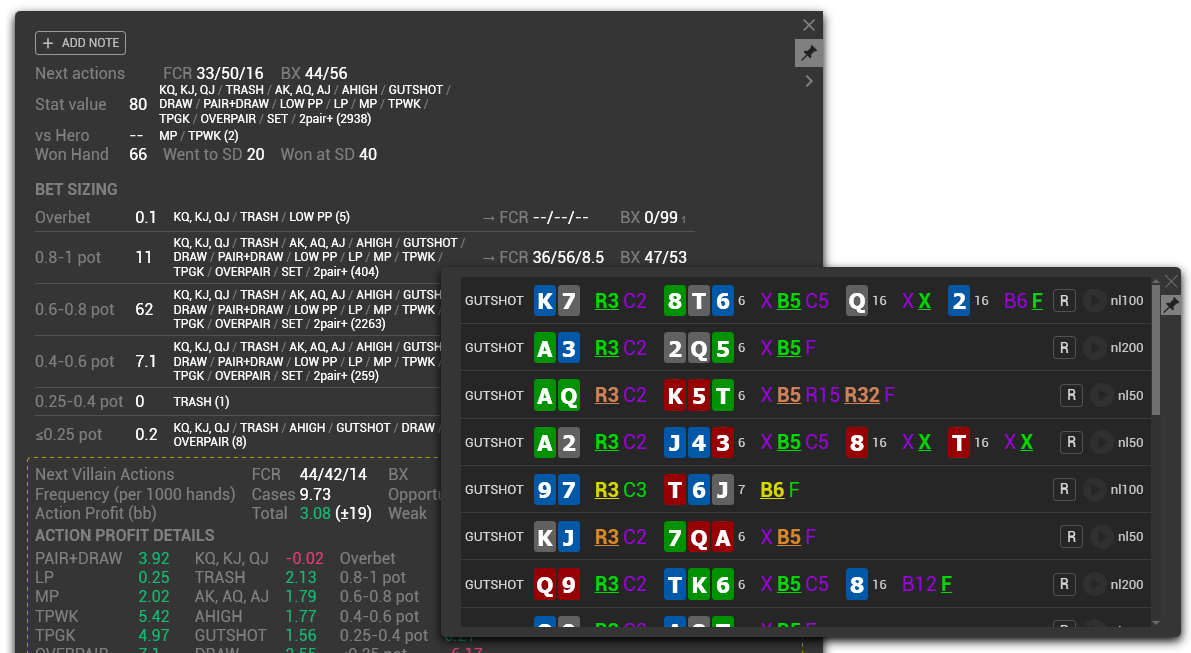
Task: Click the TRASH 2.13 profit entry
Action: pos(255,577)
